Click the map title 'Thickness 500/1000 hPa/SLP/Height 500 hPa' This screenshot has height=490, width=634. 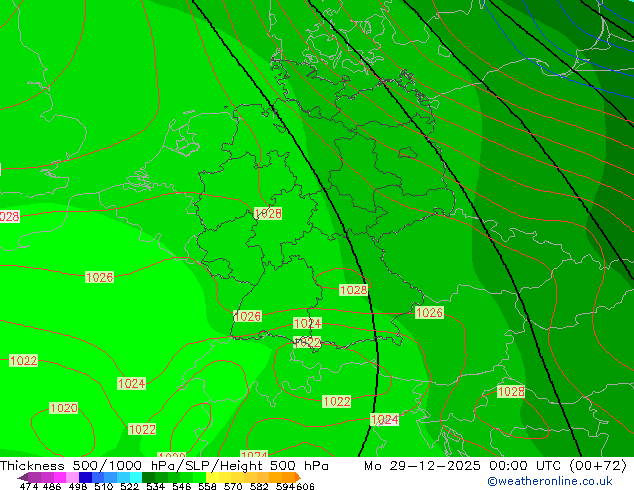point(164,466)
